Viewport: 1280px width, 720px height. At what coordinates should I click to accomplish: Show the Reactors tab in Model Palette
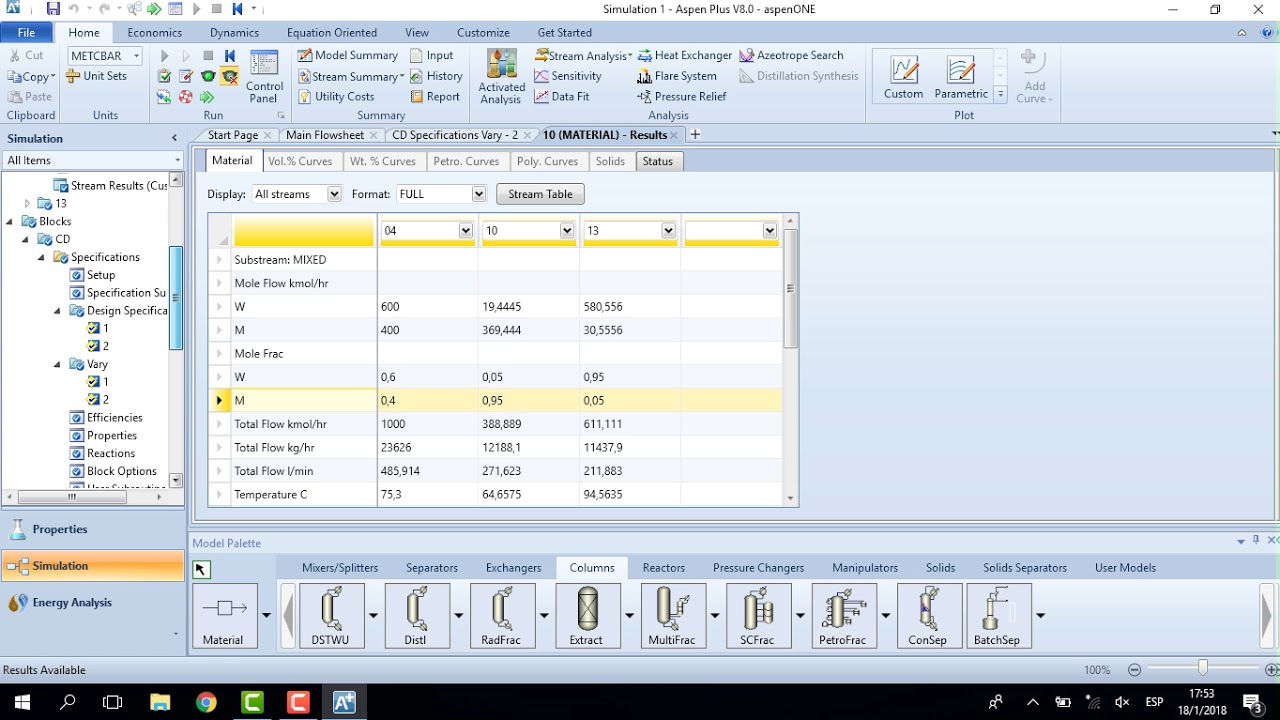[664, 568]
